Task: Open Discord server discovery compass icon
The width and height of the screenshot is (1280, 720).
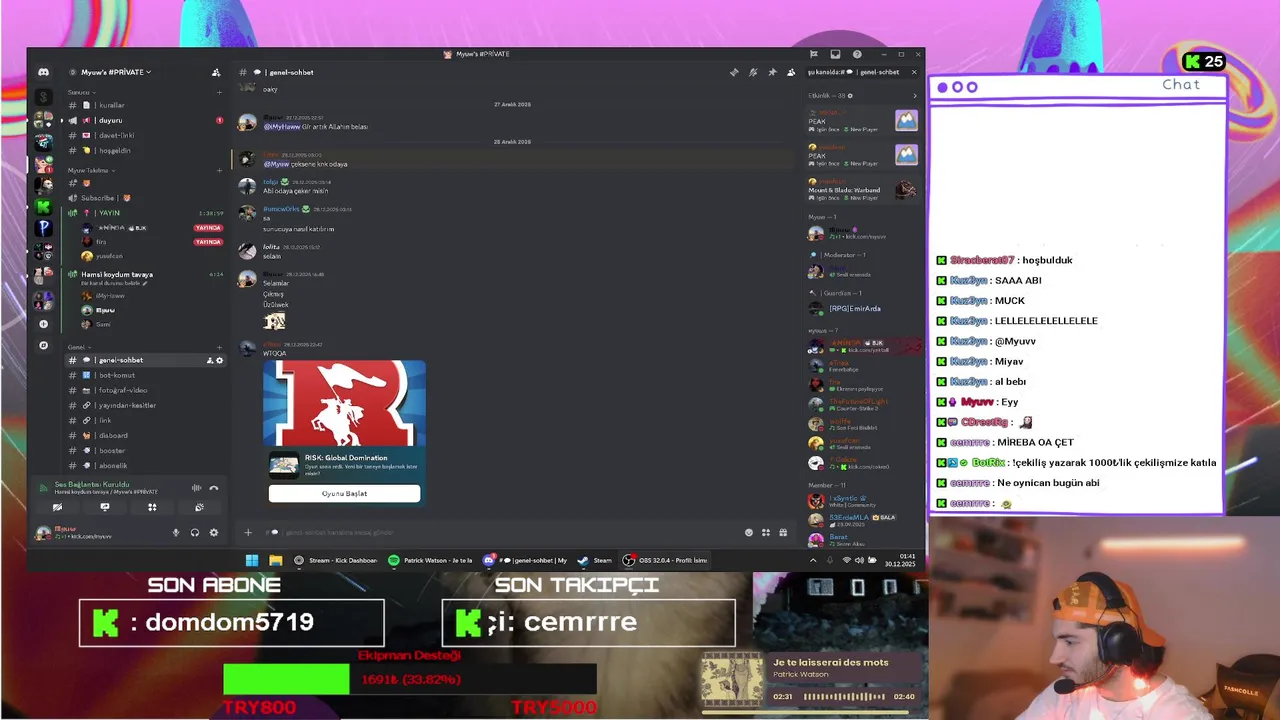Action: click(x=43, y=345)
